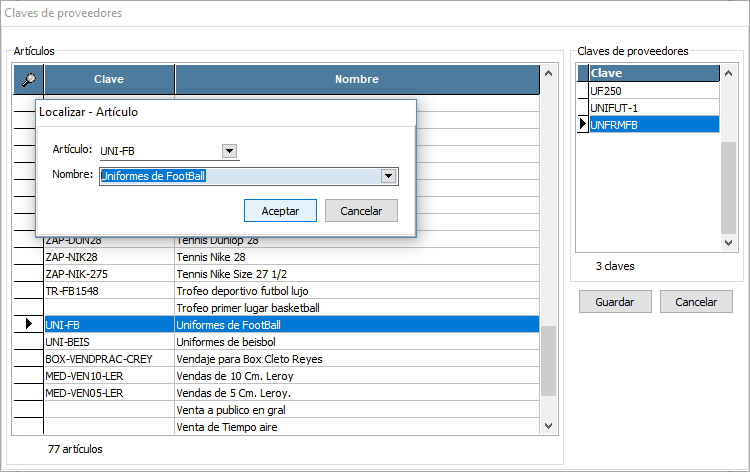Click Cancelar below the proveedores list
Image resolution: width=750 pixels, height=472 pixels.
(696, 302)
